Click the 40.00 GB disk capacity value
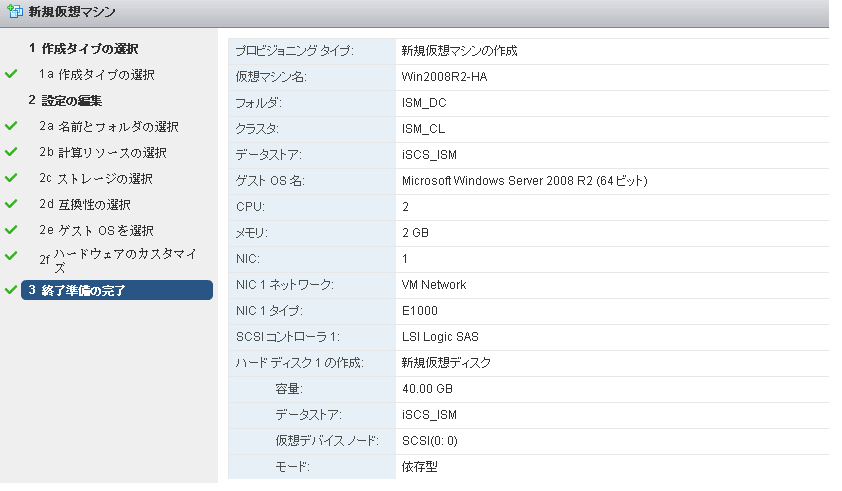 tap(427, 388)
